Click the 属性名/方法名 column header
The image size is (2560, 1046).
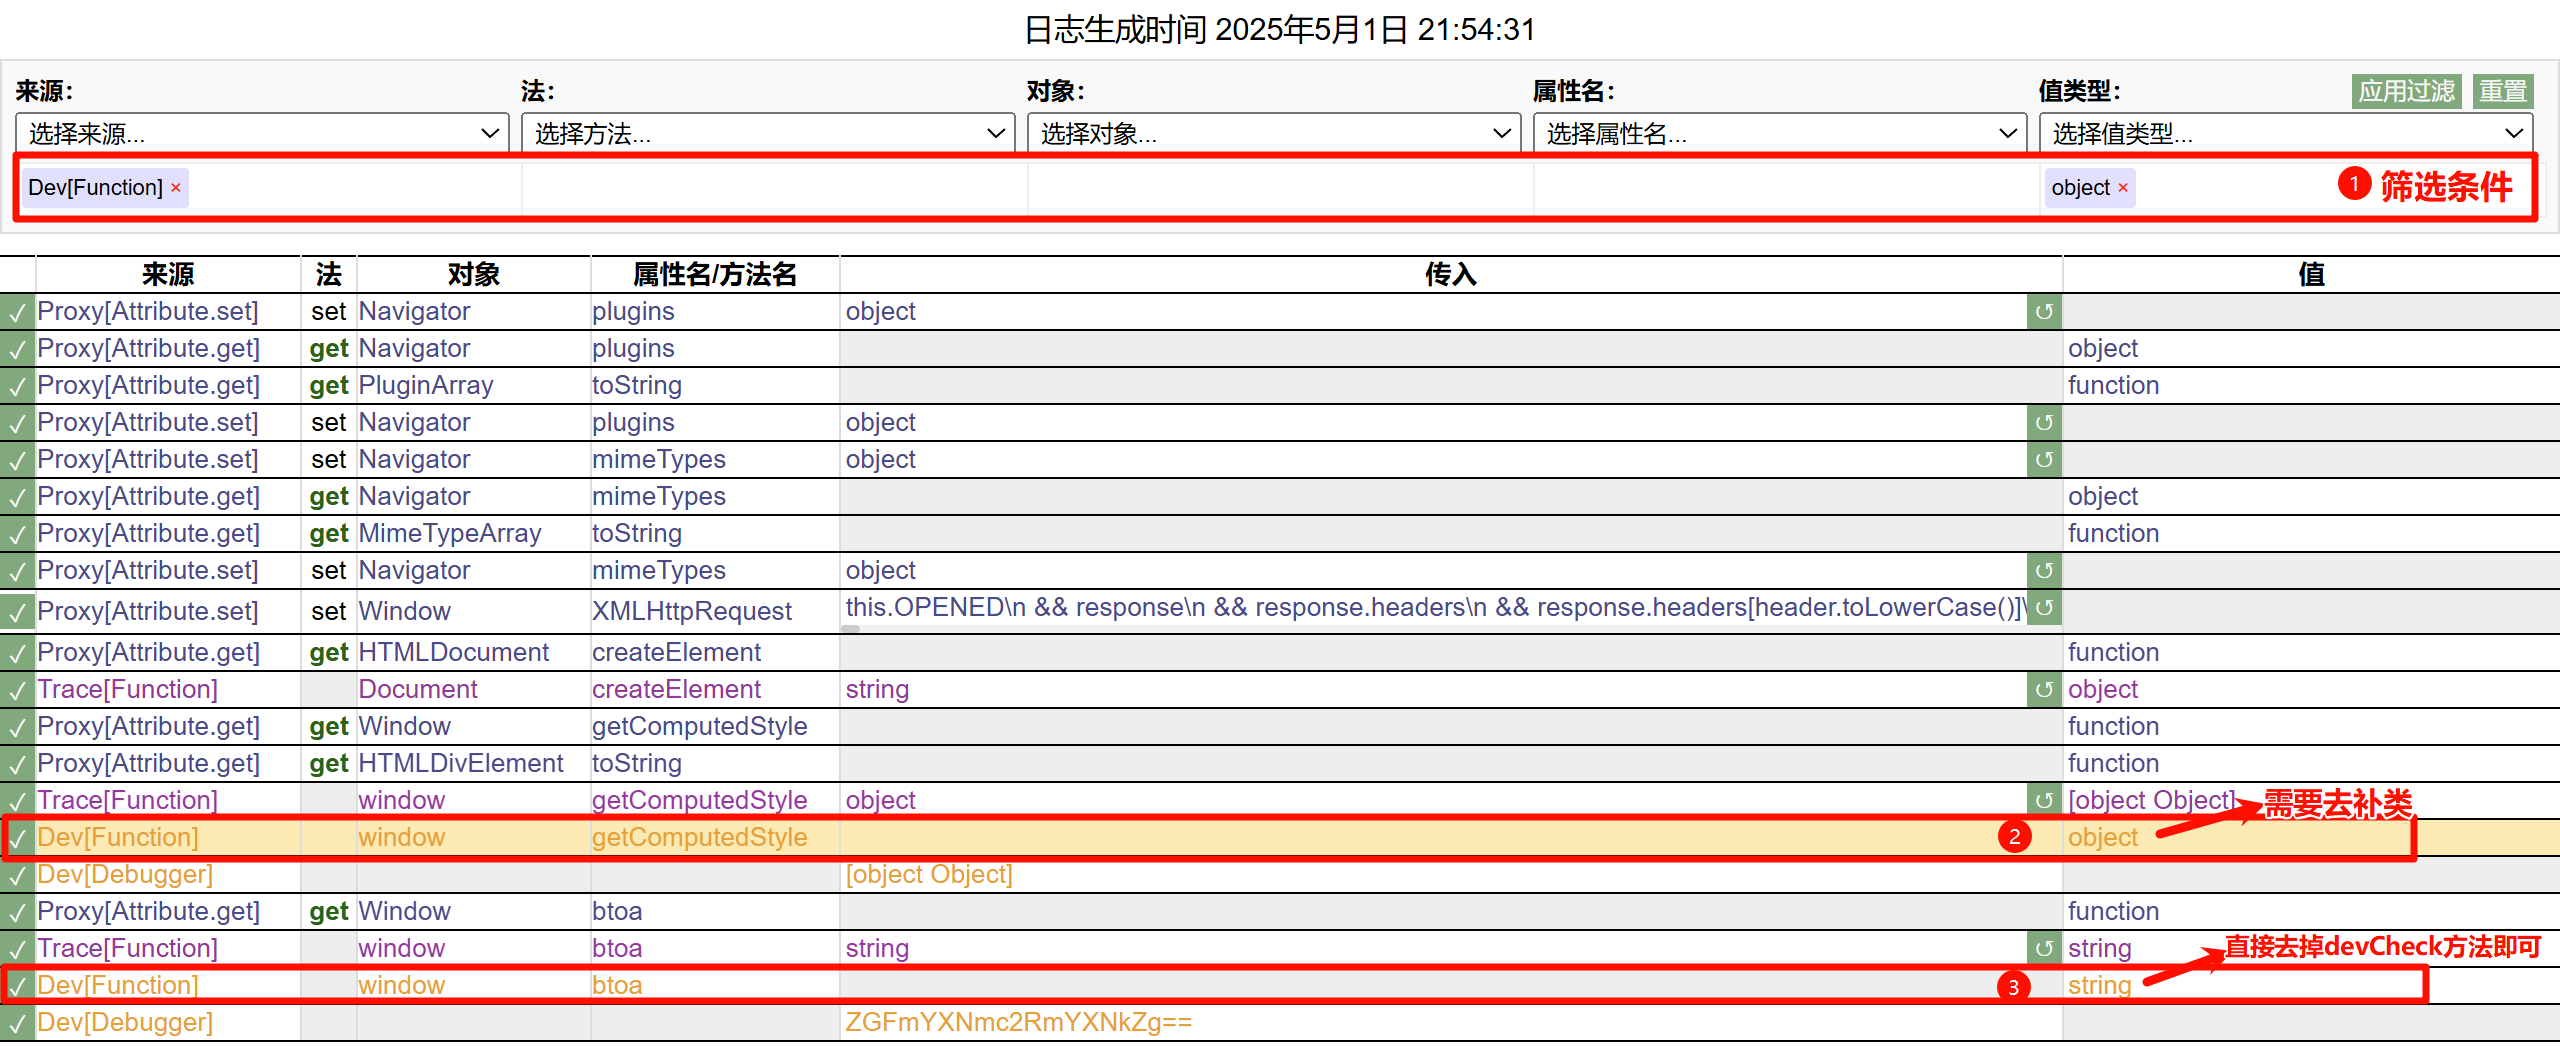coord(714,275)
